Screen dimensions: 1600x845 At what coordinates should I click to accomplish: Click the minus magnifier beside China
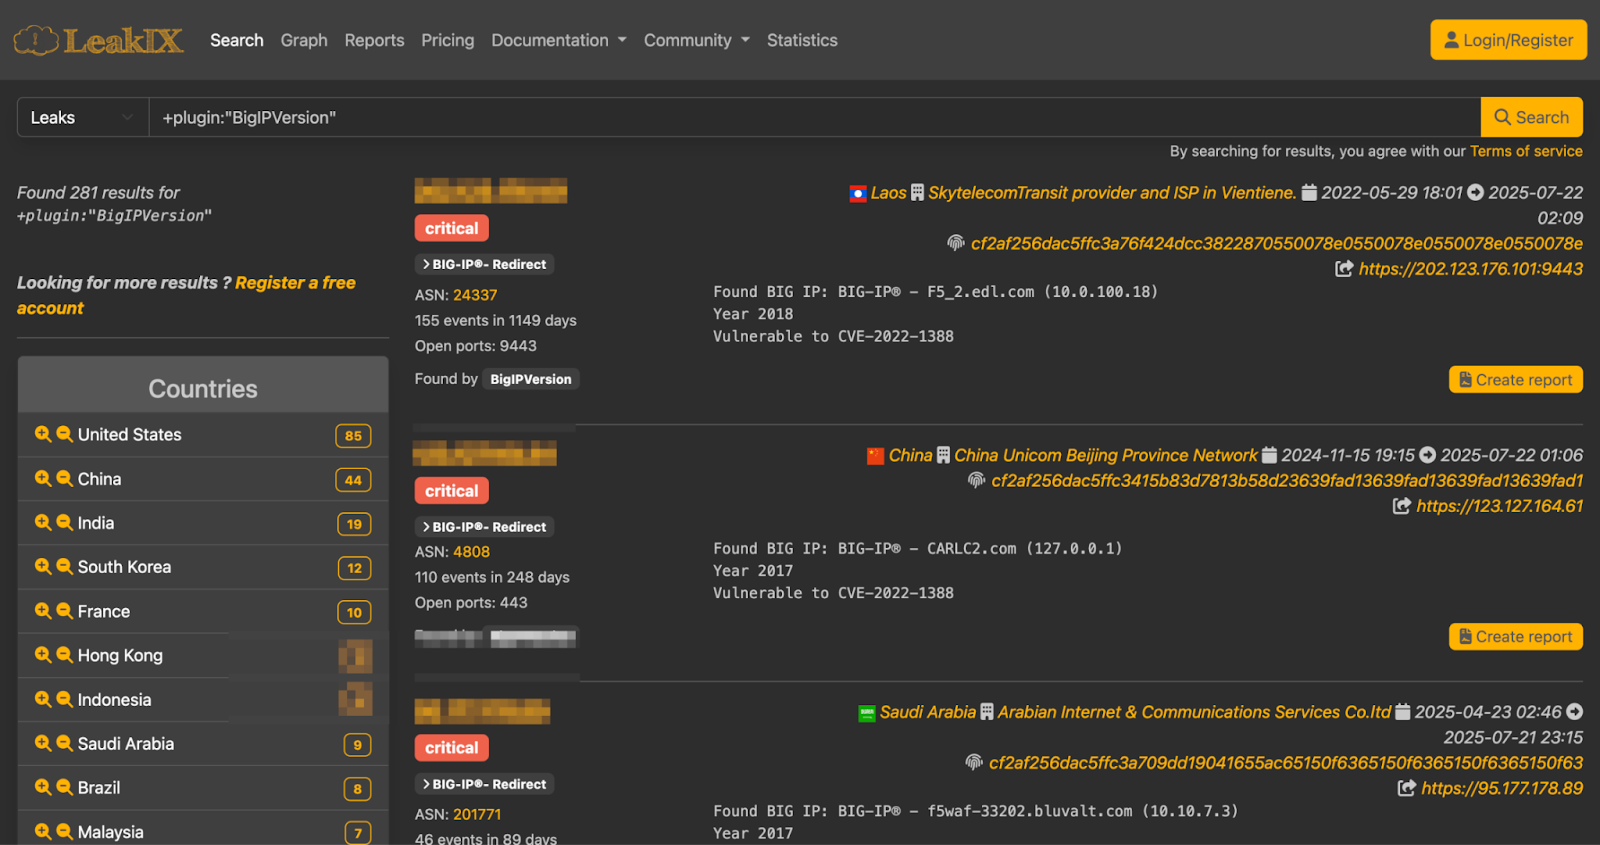(x=64, y=479)
